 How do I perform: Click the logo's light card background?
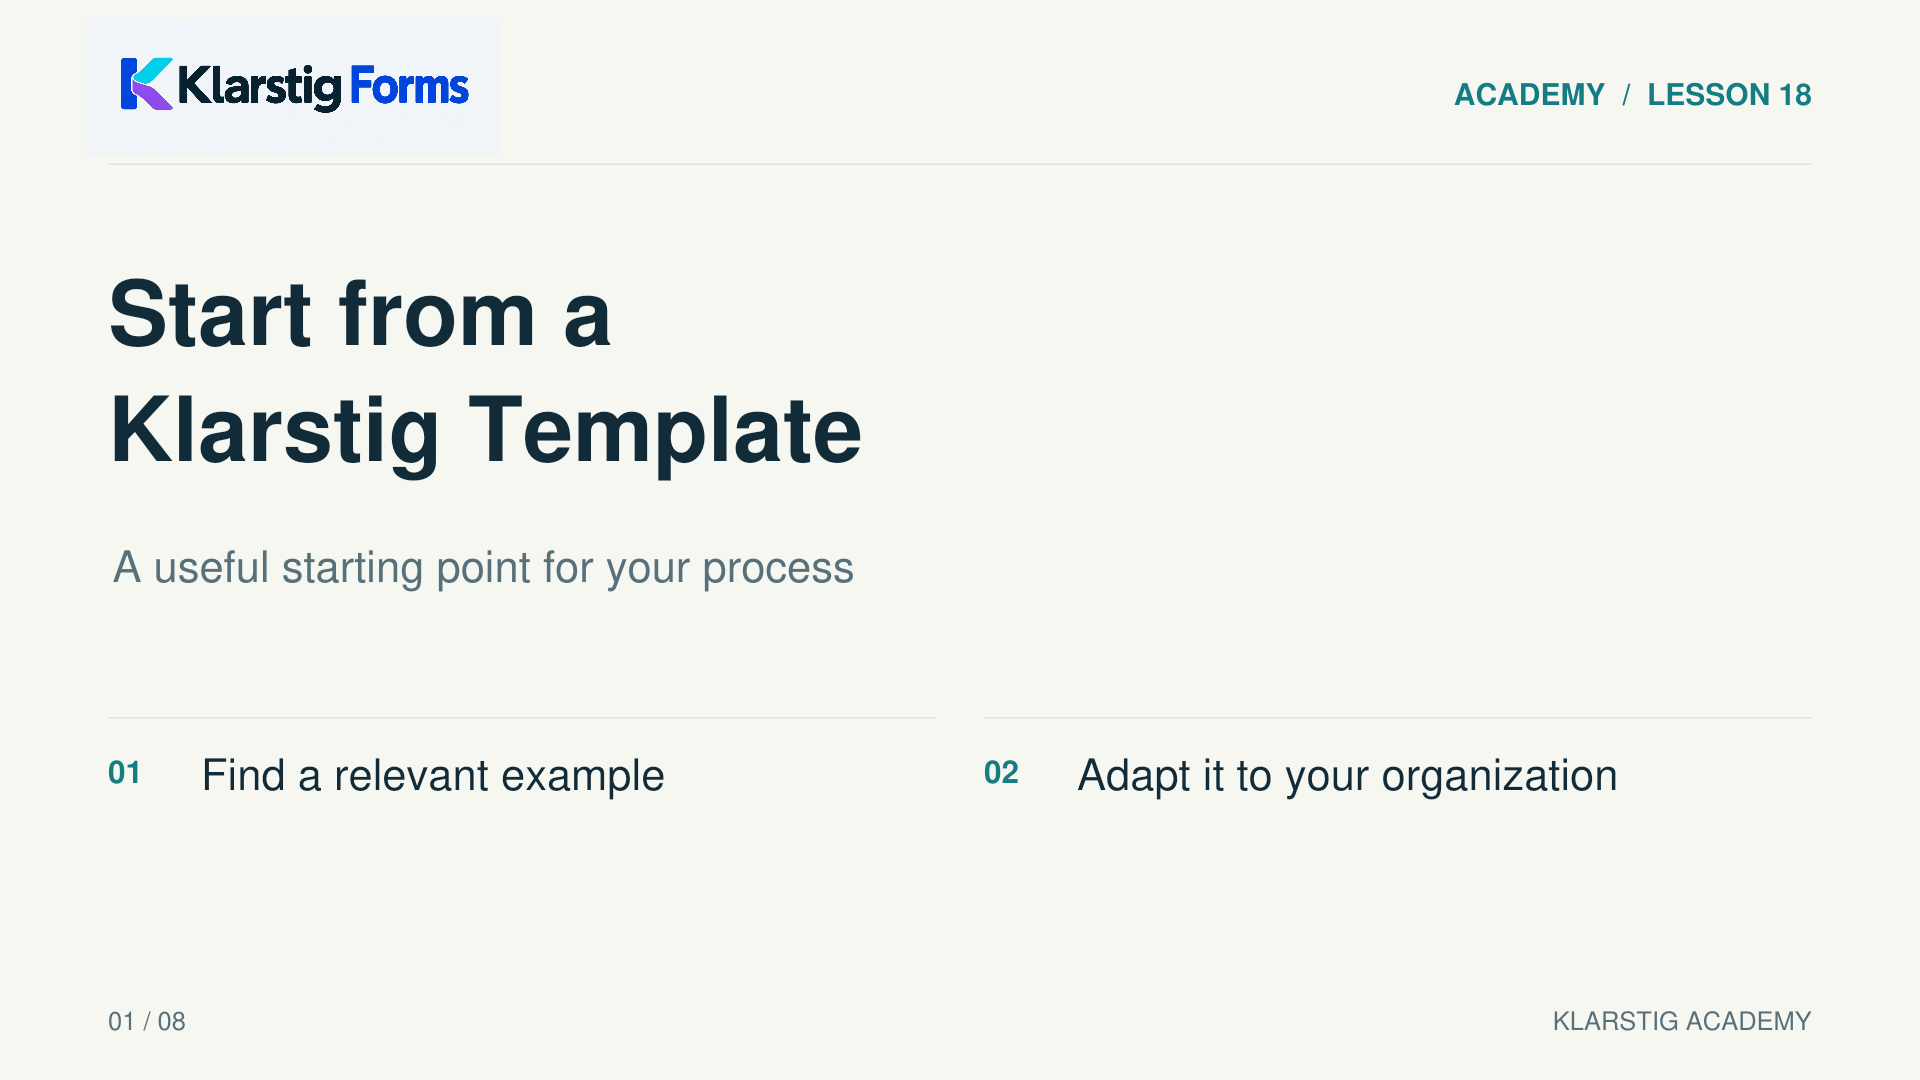point(293,86)
